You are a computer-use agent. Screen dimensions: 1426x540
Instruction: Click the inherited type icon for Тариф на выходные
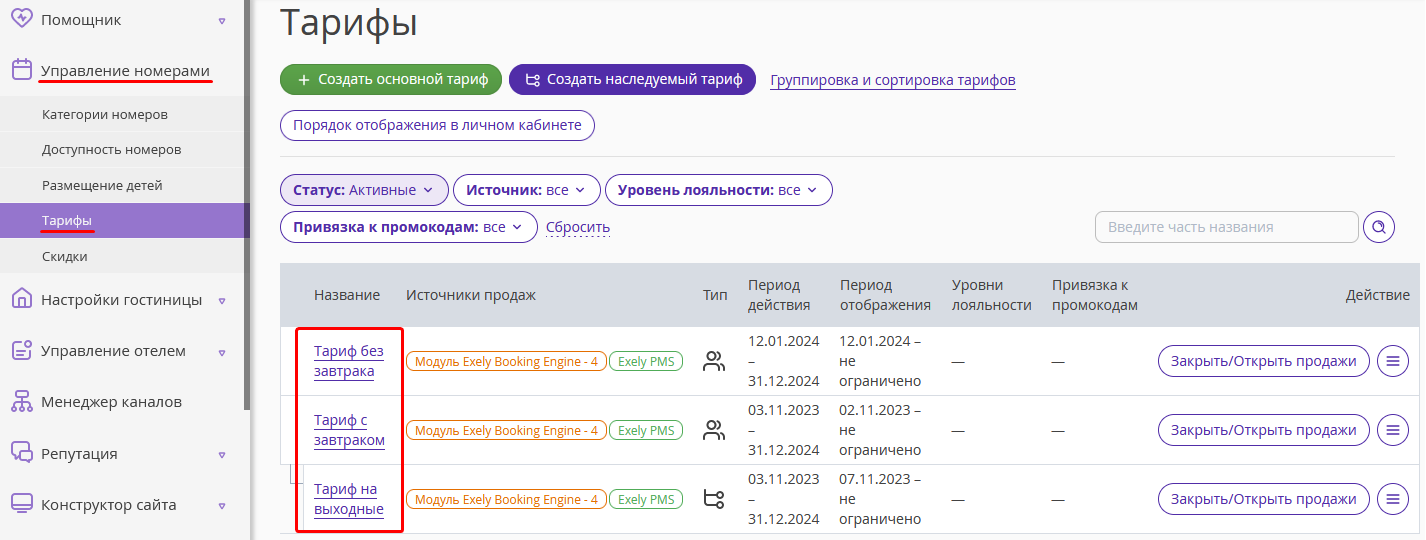pos(714,499)
